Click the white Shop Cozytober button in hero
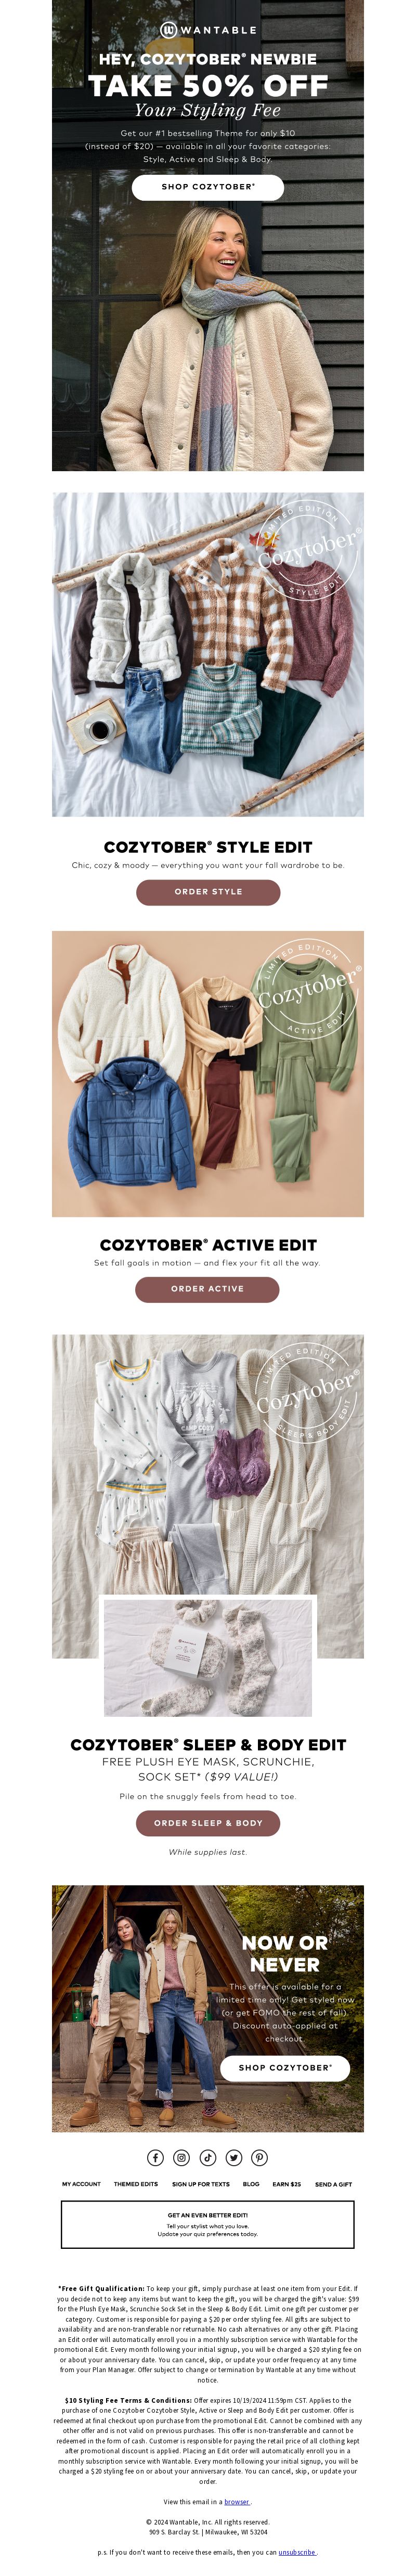 (208, 187)
